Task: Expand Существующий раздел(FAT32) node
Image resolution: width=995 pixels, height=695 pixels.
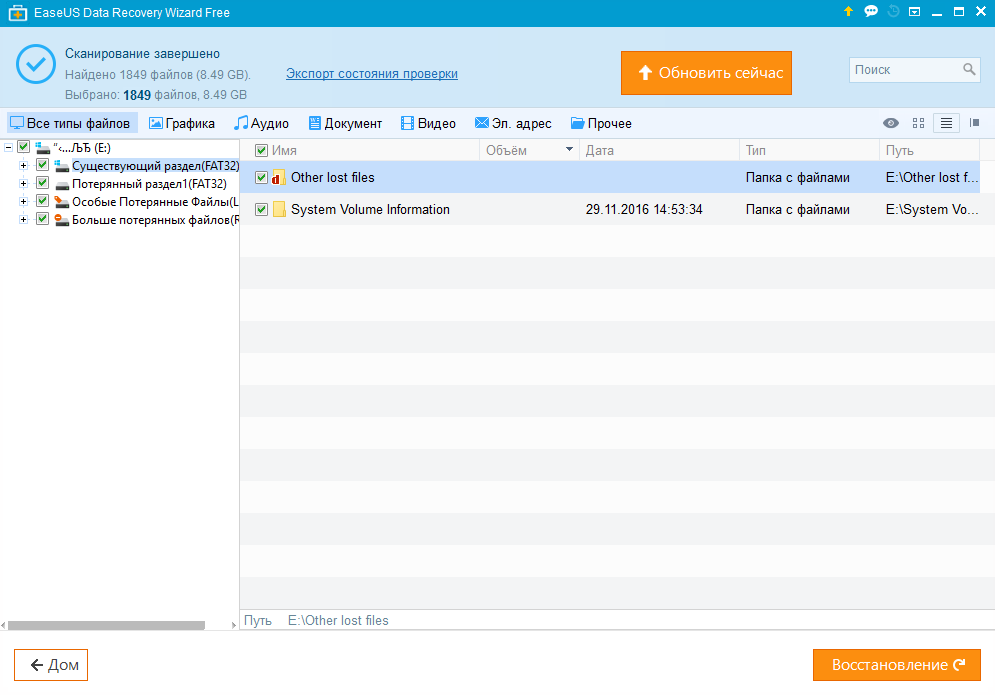Action: pyautogui.click(x=23, y=166)
